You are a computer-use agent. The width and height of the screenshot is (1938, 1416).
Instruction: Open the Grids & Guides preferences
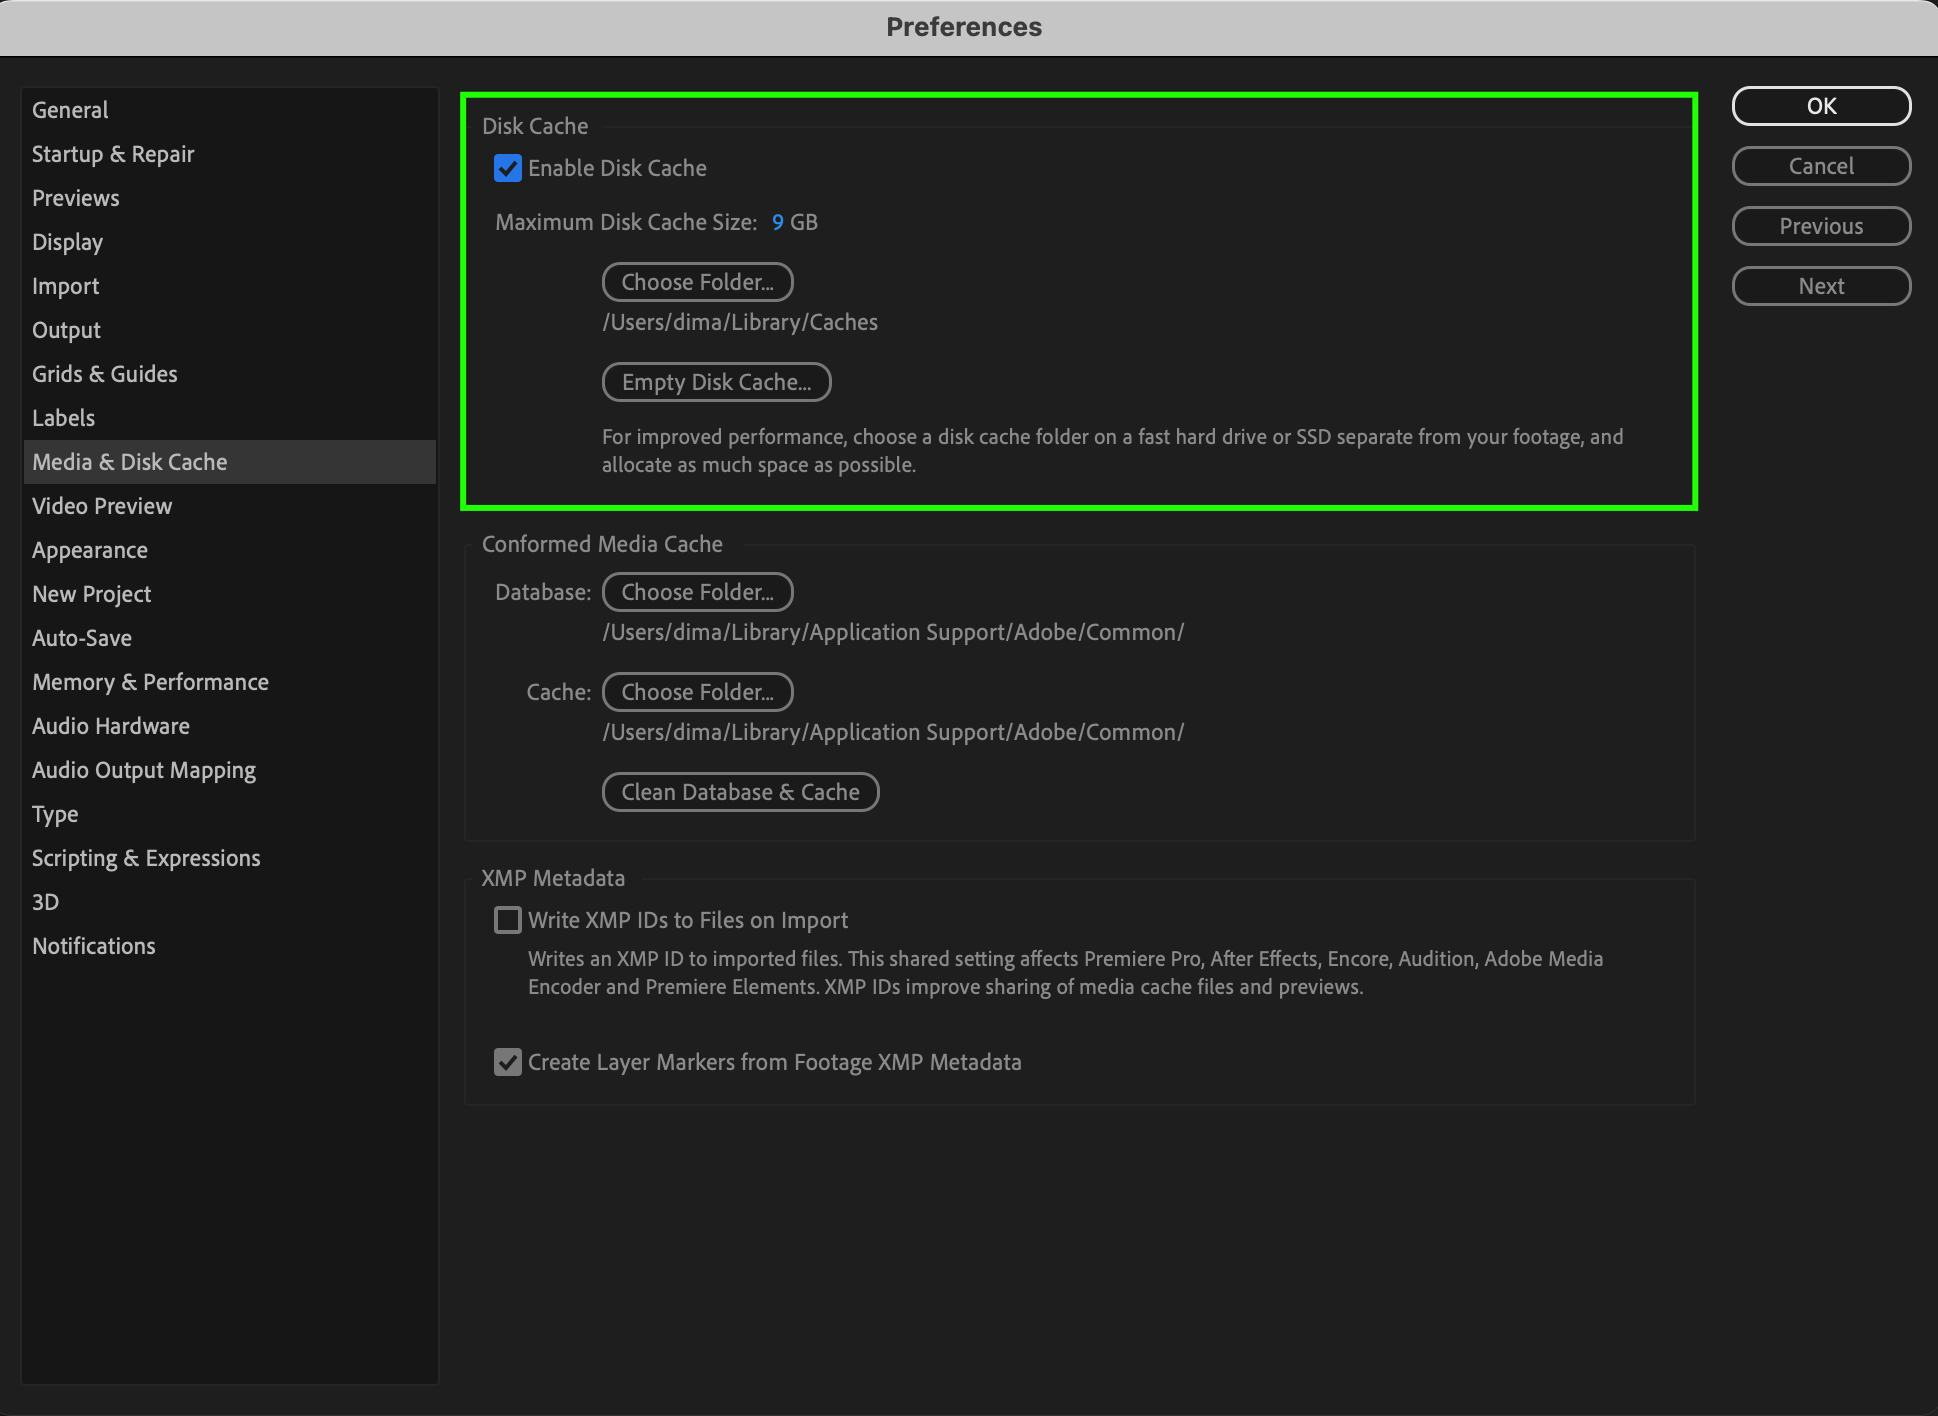[105, 374]
